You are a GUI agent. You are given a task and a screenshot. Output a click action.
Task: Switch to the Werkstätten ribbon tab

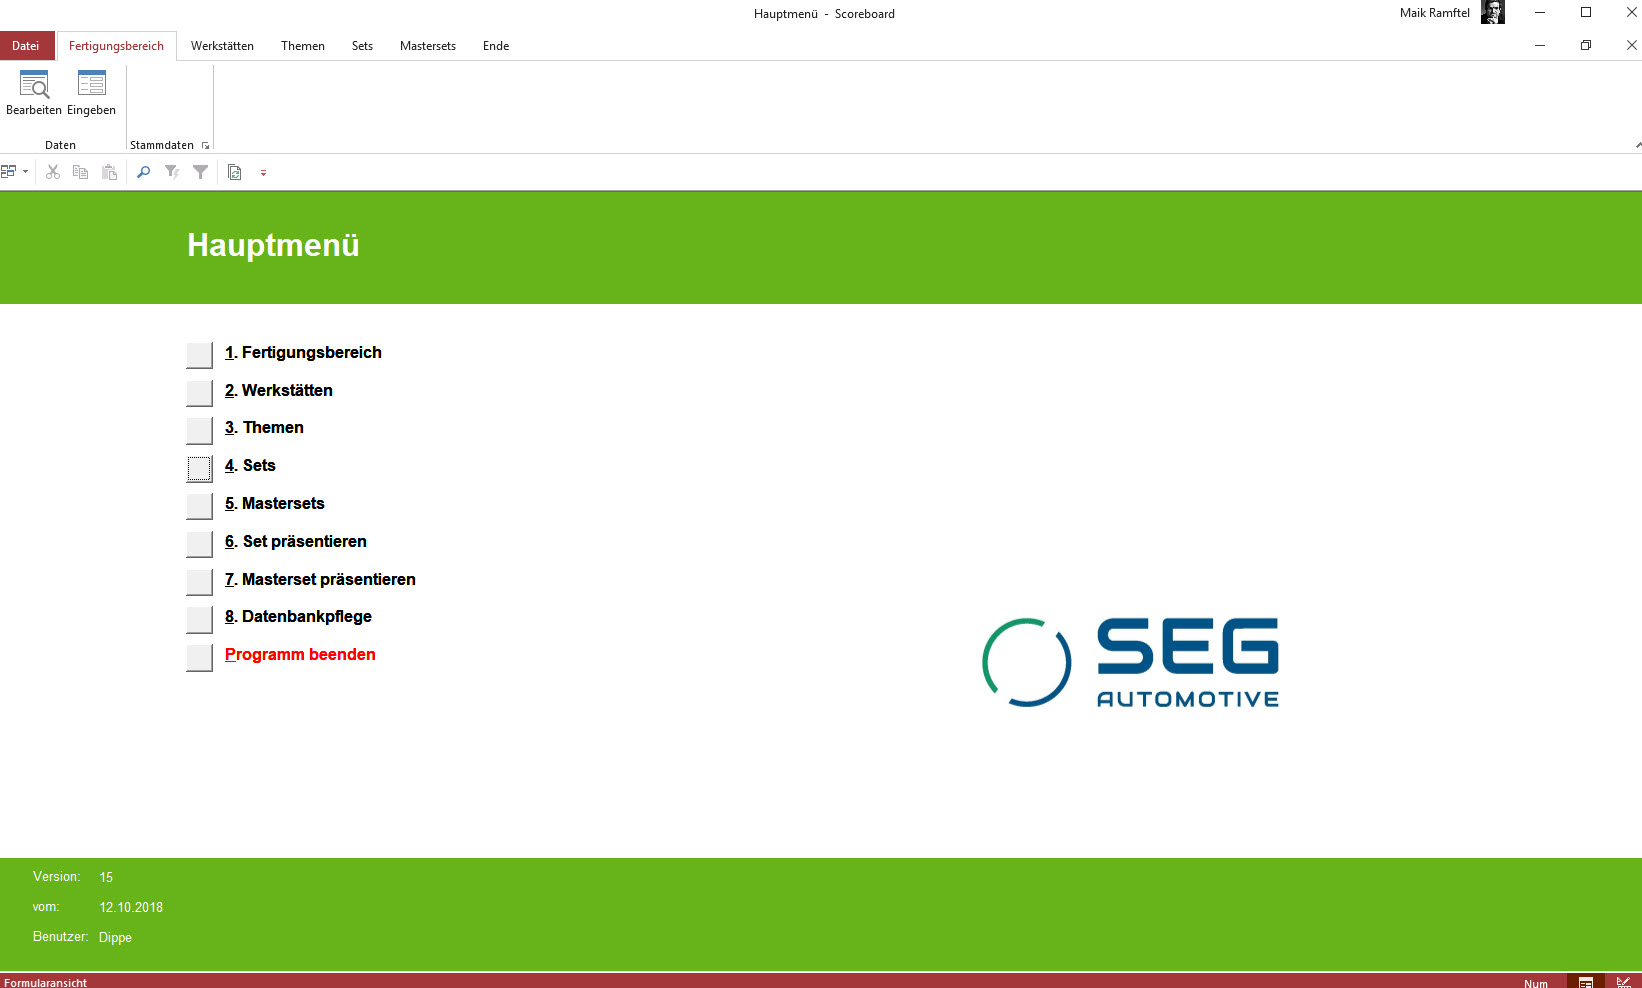pyautogui.click(x=222, y=46)
